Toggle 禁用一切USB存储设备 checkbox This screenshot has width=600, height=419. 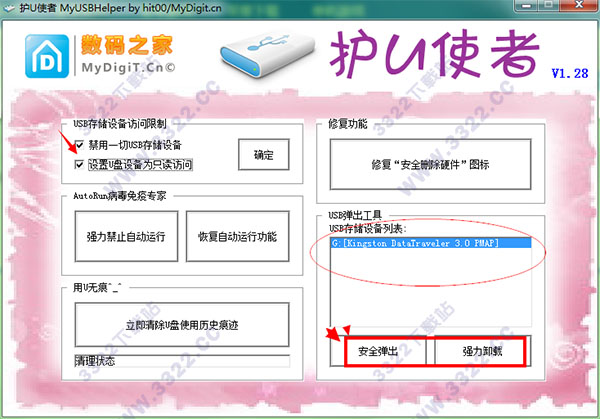pos(79,145)
